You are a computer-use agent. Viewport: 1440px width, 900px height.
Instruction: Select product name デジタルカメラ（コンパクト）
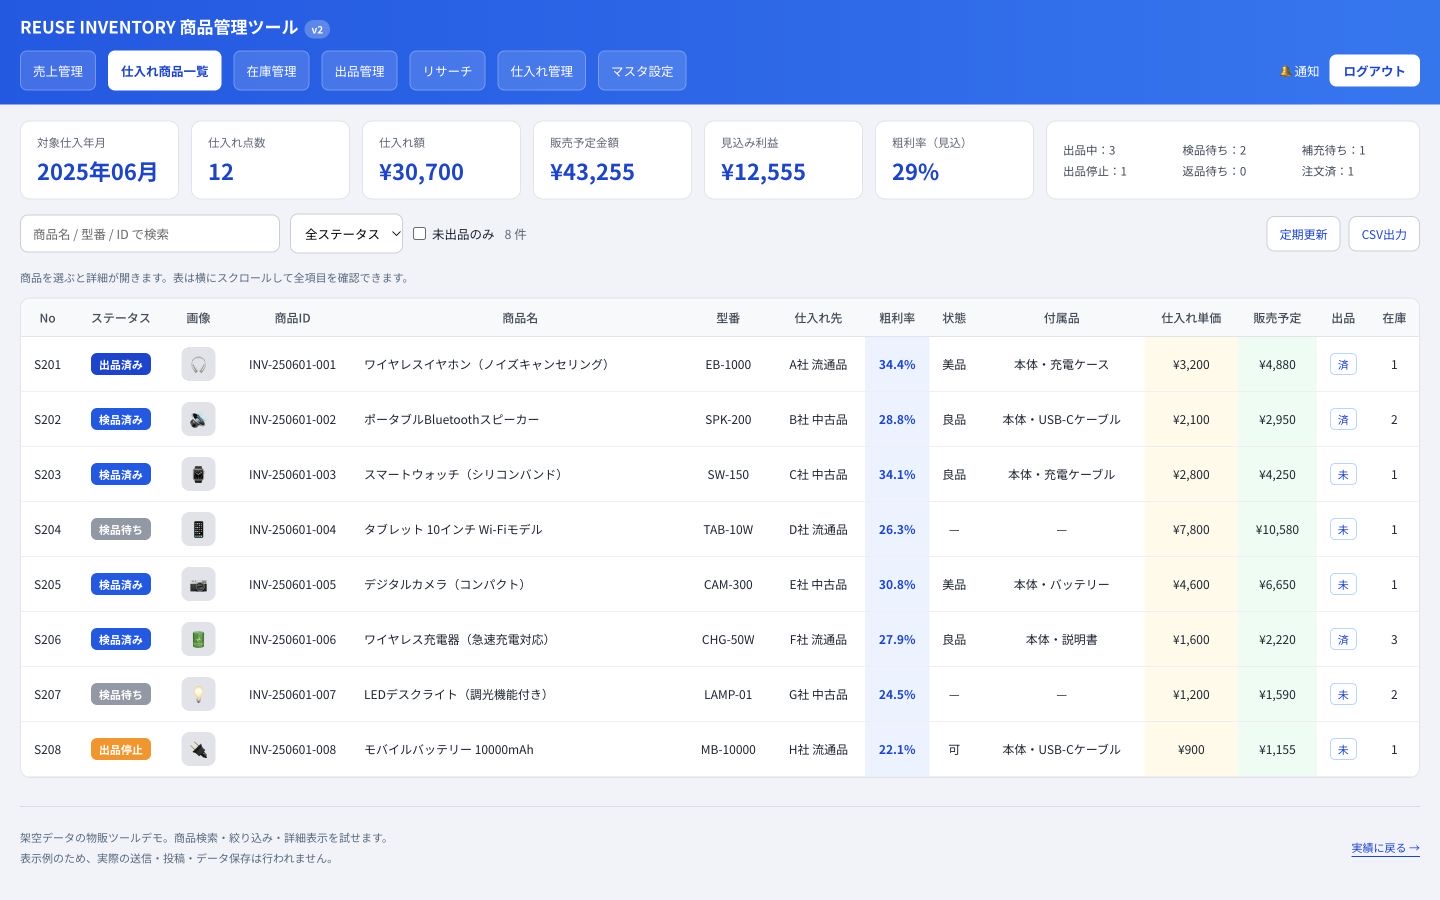pyautogui.click(x=447, y=584)
